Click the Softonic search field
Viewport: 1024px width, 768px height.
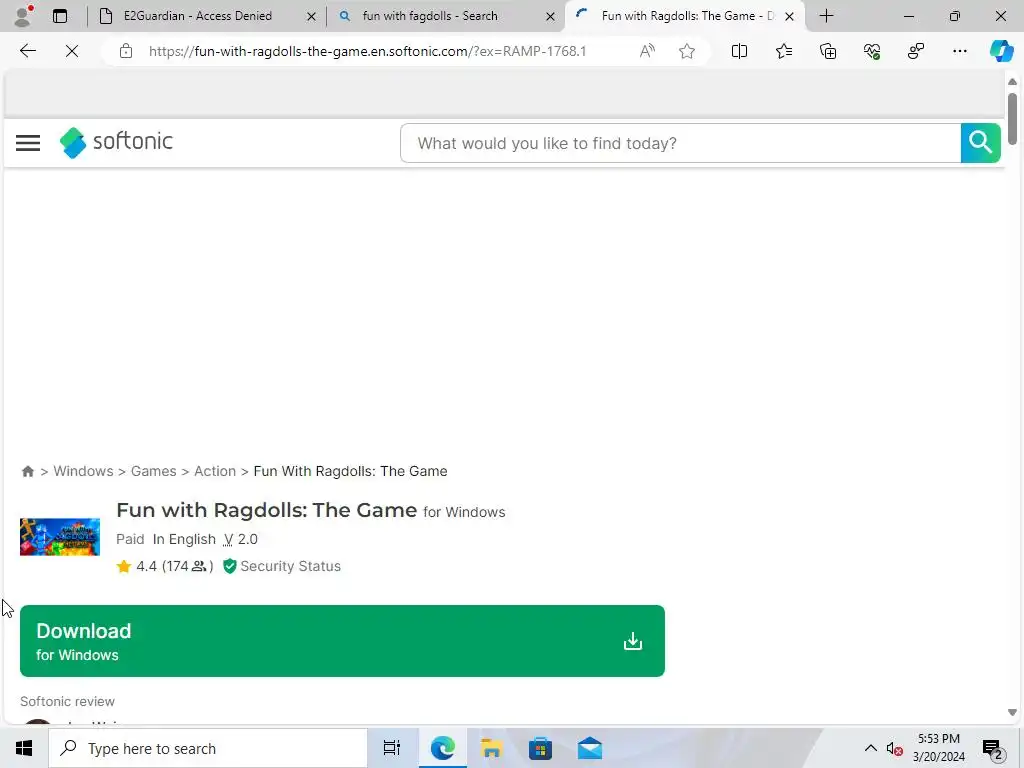tap(680, 143)
